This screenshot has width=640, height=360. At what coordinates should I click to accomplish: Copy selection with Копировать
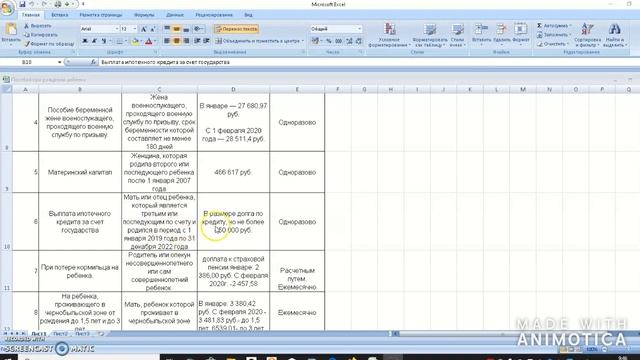(40, 35)
